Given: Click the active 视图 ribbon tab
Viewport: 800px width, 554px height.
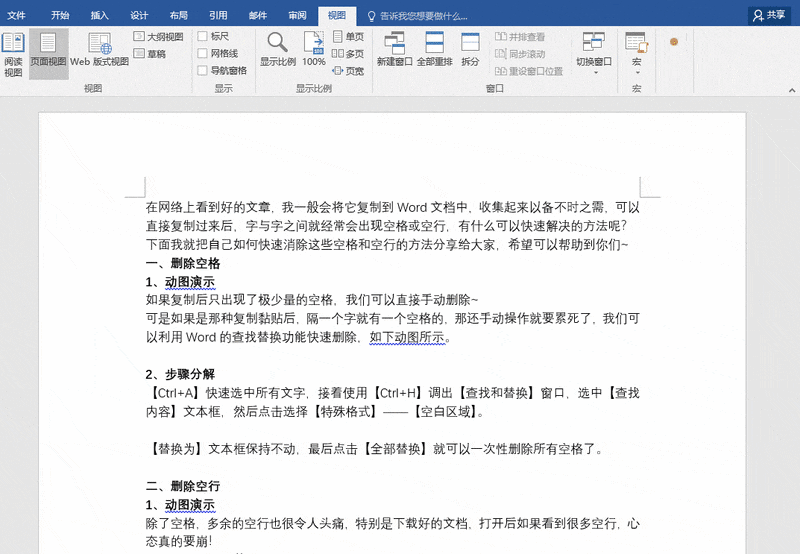Looking at the screenshot, I should pos(337,15).
